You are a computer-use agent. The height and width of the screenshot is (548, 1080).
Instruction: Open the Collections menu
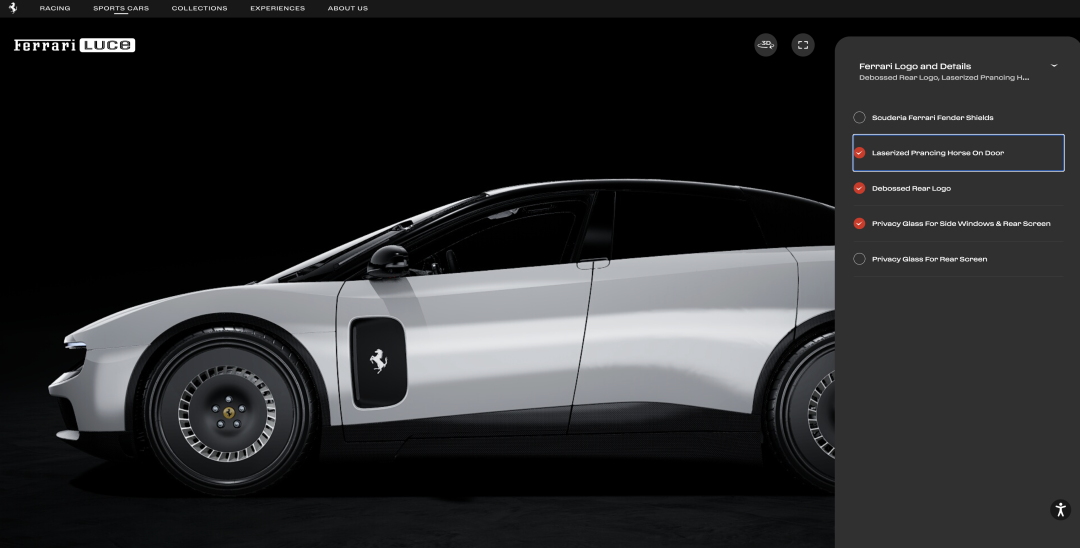[199, 8]
